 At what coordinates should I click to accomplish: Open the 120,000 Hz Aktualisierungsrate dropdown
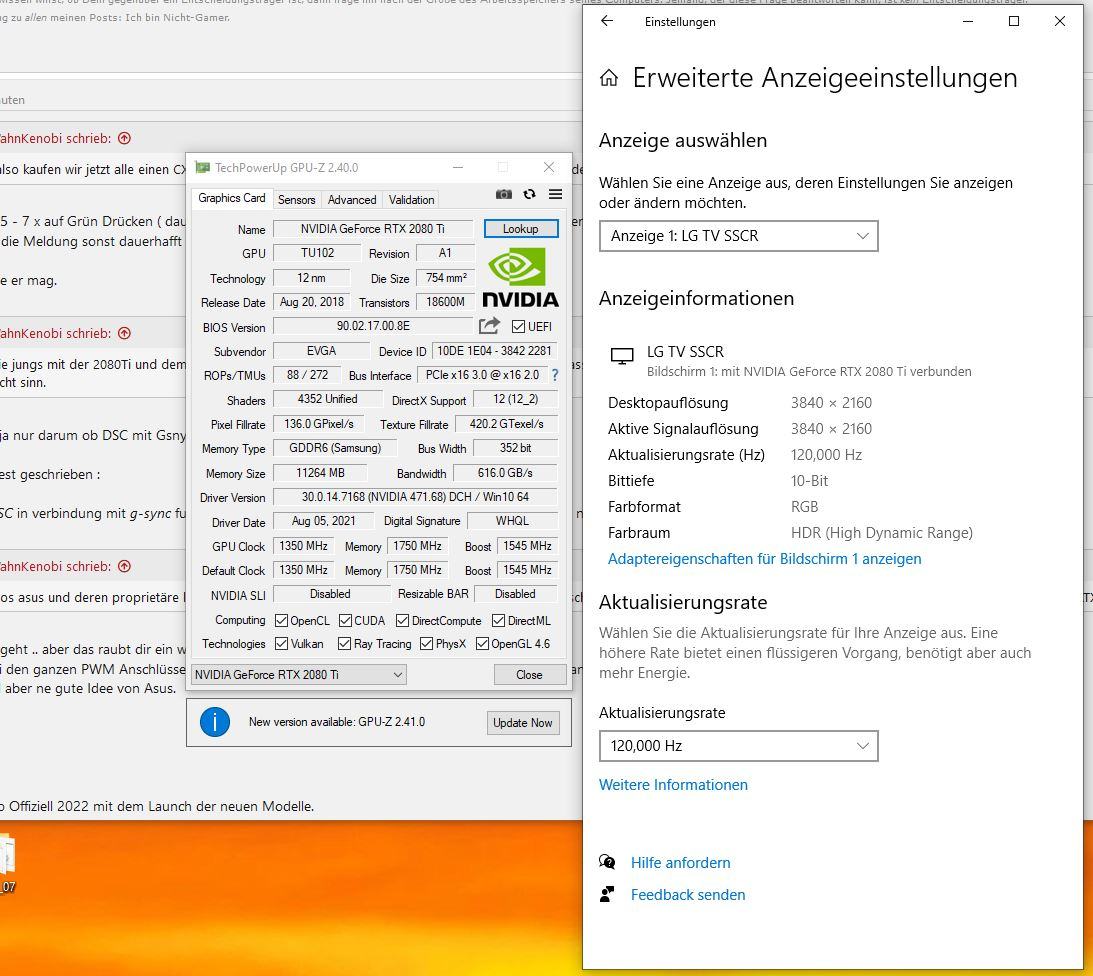pos(738,746)
